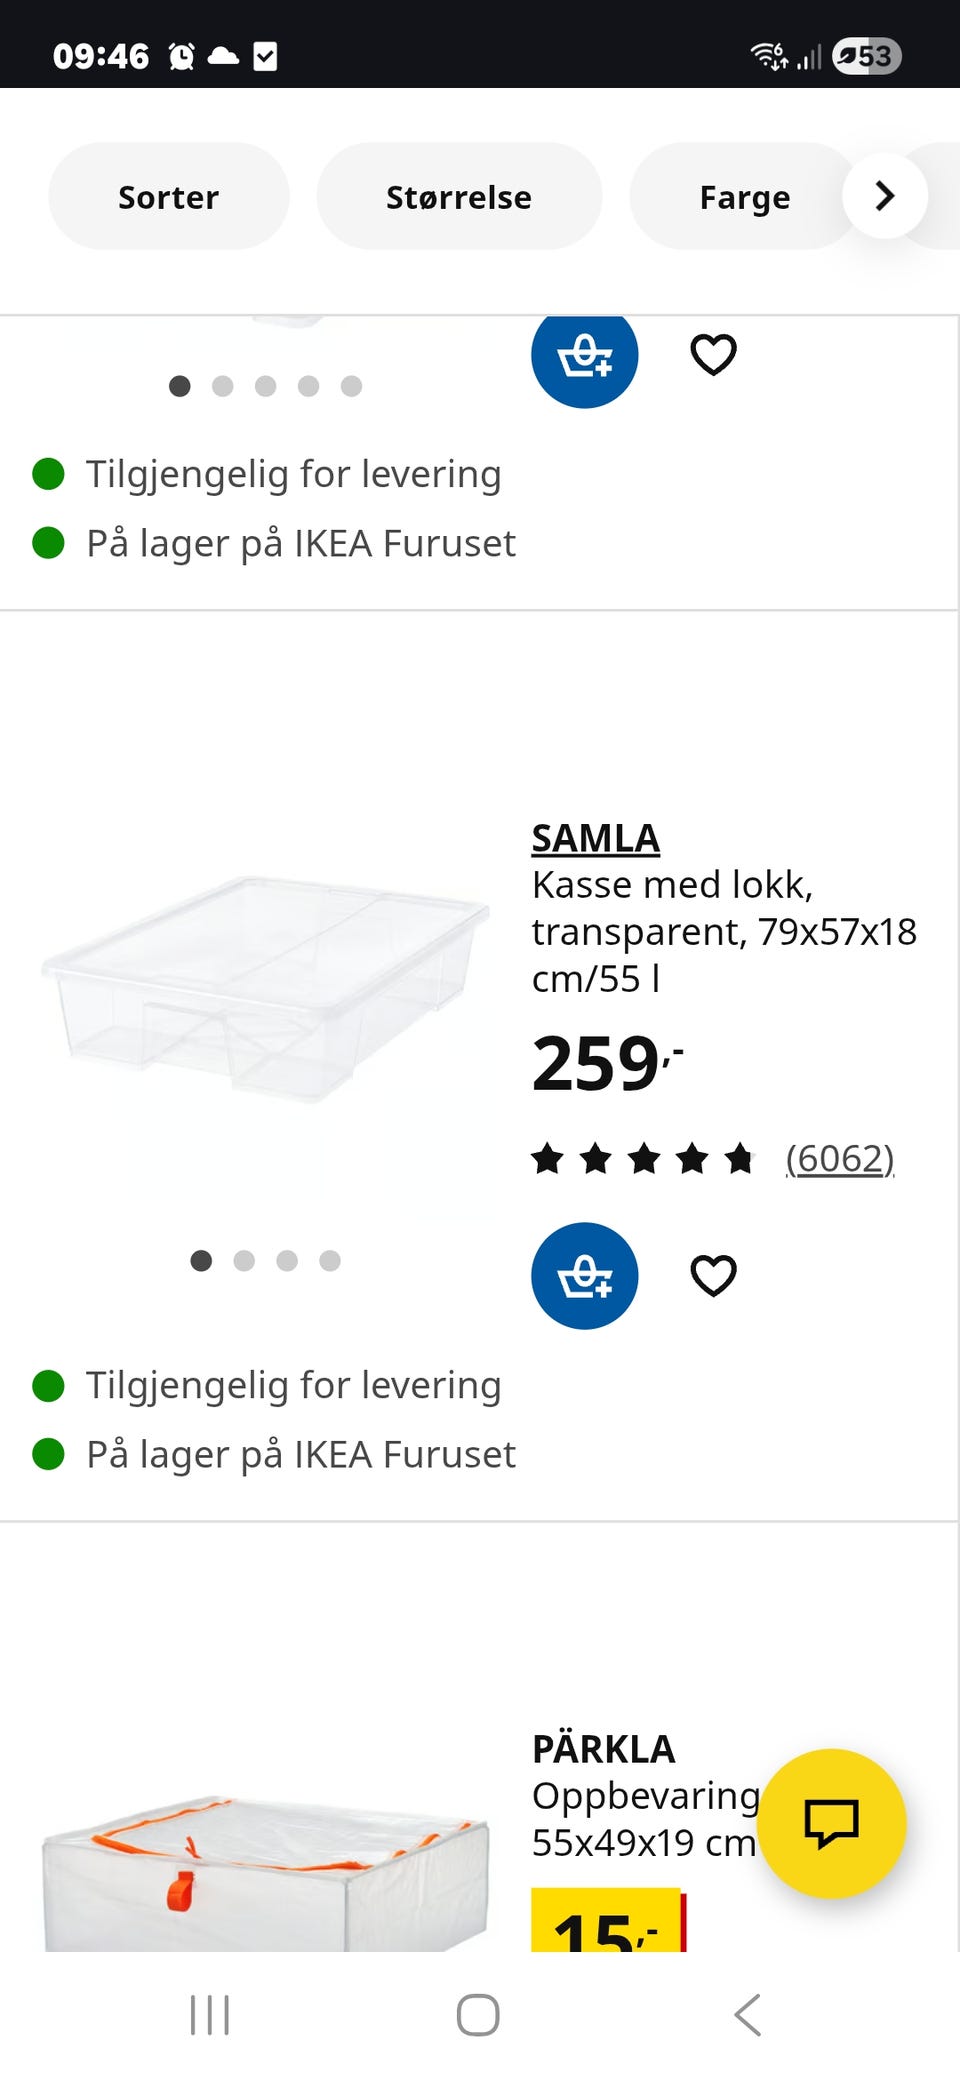The height and width of the screenshot is (2080, 960).
Task: Favorite the SAMLA kasse med lokk
Action: 713,1275
